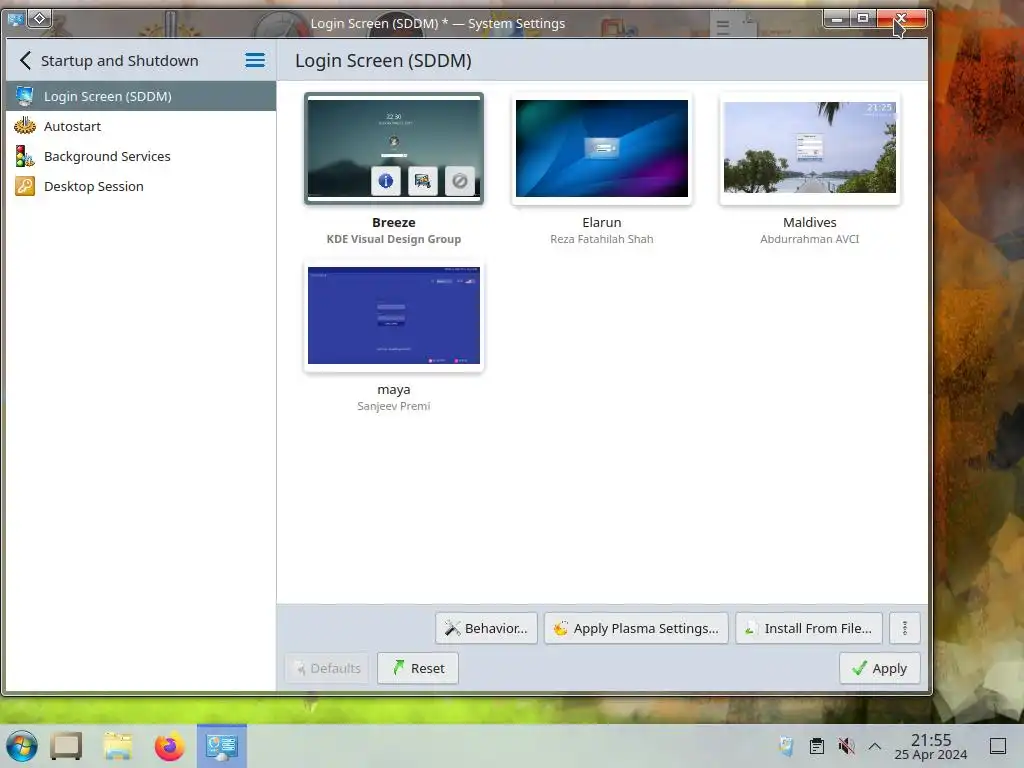The width and height of the screenshot is (1024, 768).
Task: Change the Breeze theme background image
Action: (x=423, y=180)
